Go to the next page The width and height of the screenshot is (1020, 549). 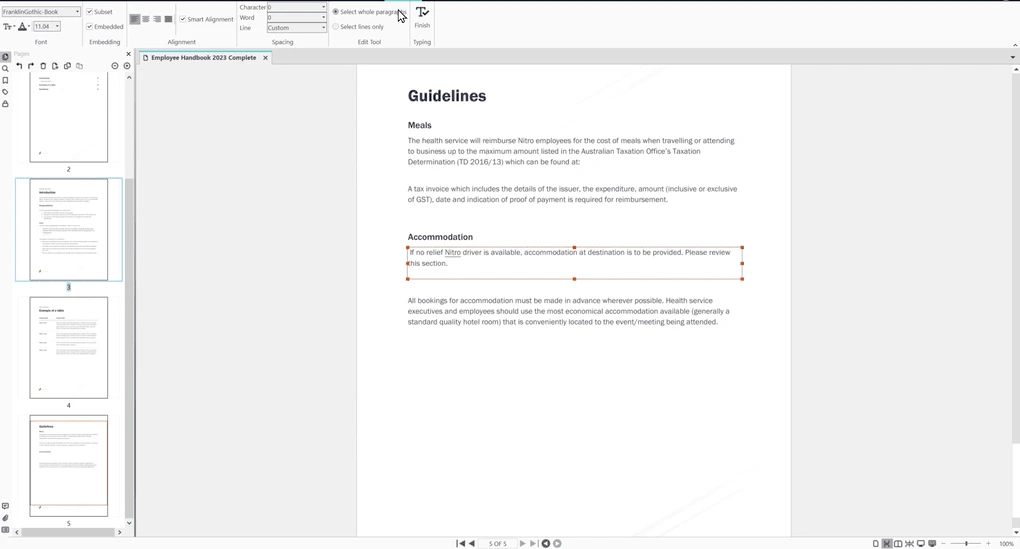tap(522, 543)
